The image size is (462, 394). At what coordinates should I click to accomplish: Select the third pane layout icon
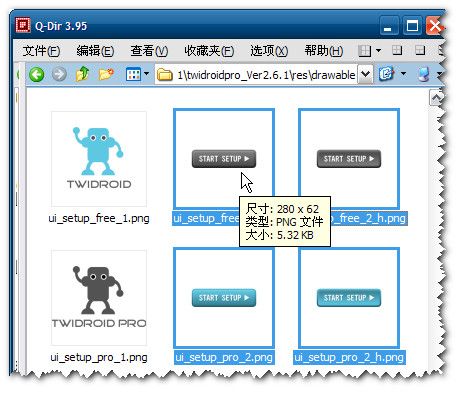tap(420, 50)
